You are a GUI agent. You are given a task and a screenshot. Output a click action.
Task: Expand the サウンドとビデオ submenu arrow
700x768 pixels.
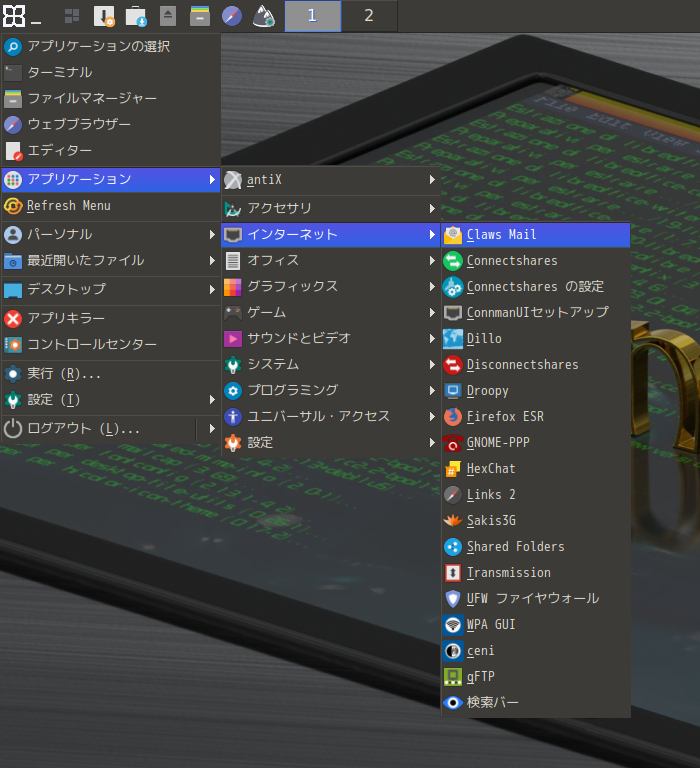(x=432, y=338)
